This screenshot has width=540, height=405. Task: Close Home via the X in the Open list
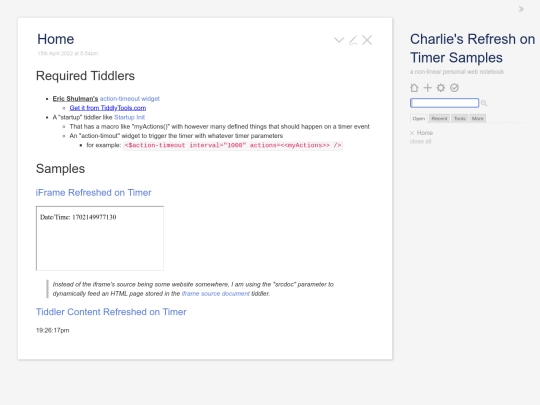(x=412, y=133)
